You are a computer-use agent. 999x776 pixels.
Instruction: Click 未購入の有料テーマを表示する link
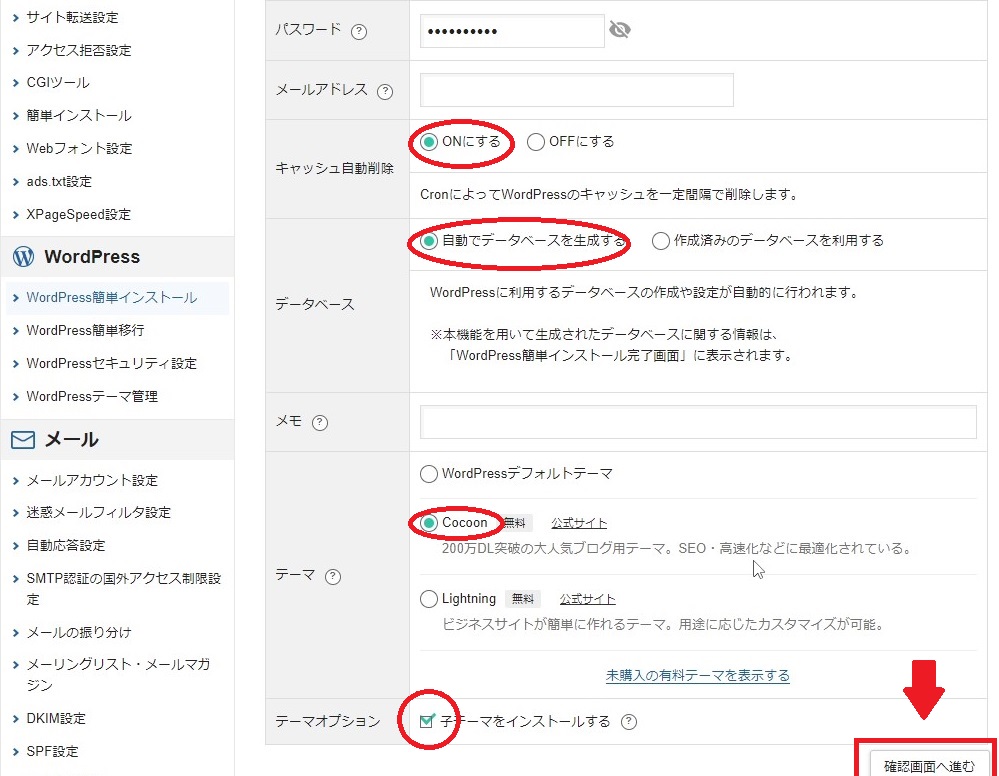point(698,675)
